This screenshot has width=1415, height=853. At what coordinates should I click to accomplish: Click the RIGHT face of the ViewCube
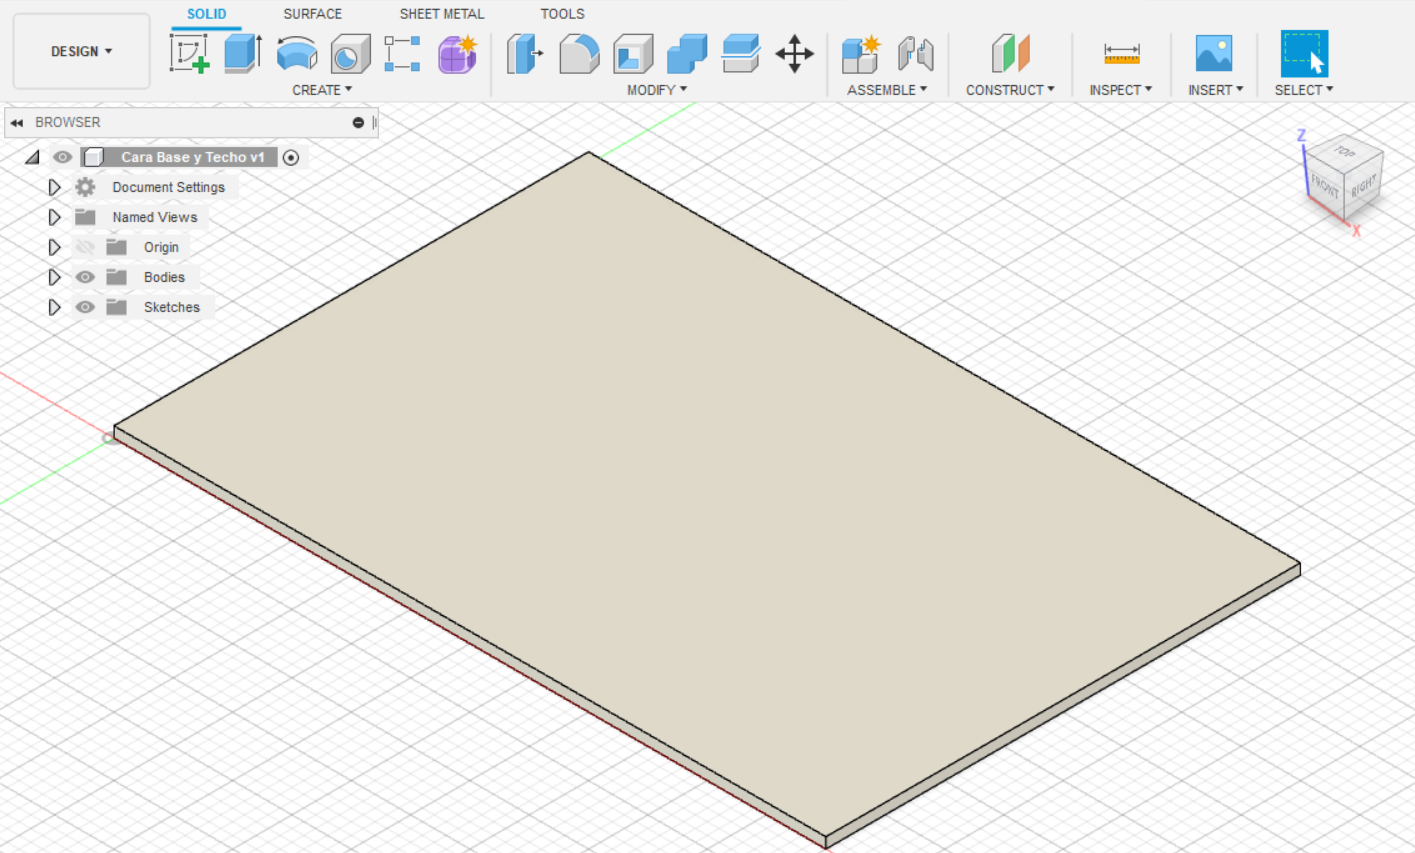pos(1364,187)
